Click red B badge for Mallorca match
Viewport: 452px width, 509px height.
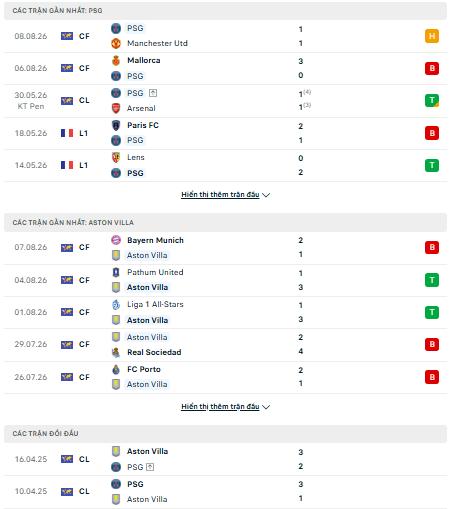click(x=432, y=68)
